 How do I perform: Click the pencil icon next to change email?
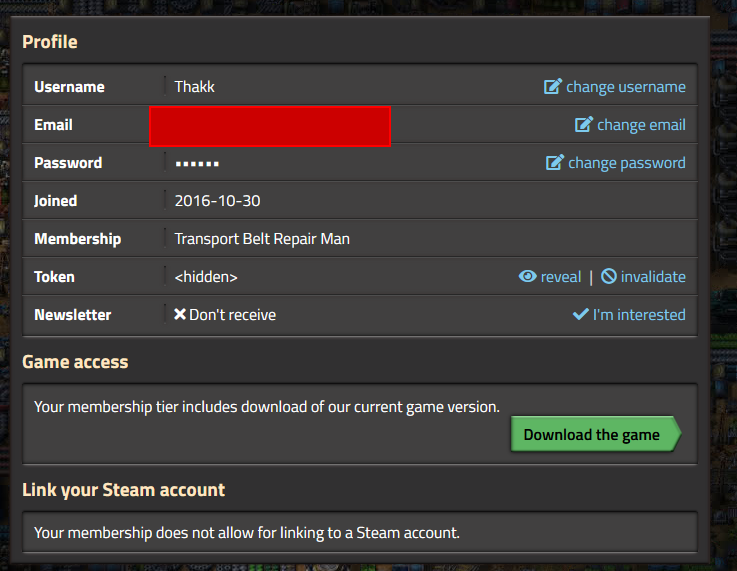(x=584, y=125)
